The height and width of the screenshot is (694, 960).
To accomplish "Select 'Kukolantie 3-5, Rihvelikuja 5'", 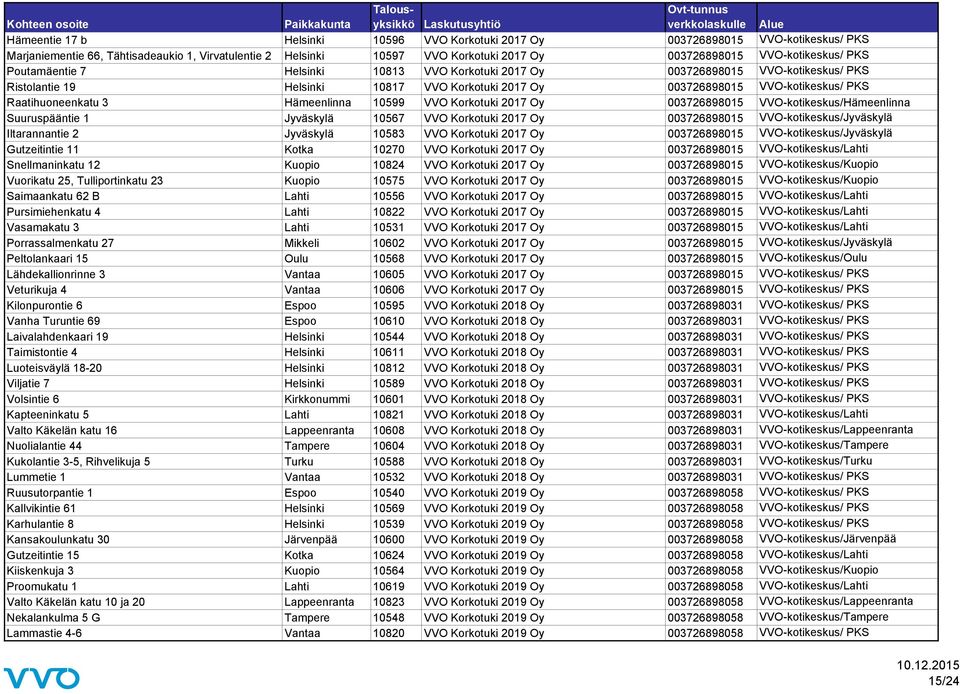I will 78,462.
